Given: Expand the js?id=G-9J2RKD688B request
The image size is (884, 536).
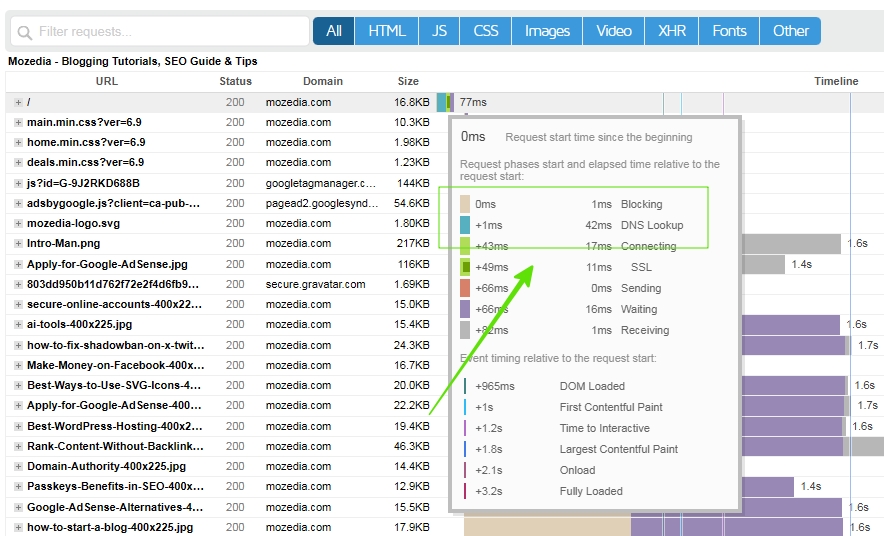Looking at the screenshot, I should pos(18,183).
